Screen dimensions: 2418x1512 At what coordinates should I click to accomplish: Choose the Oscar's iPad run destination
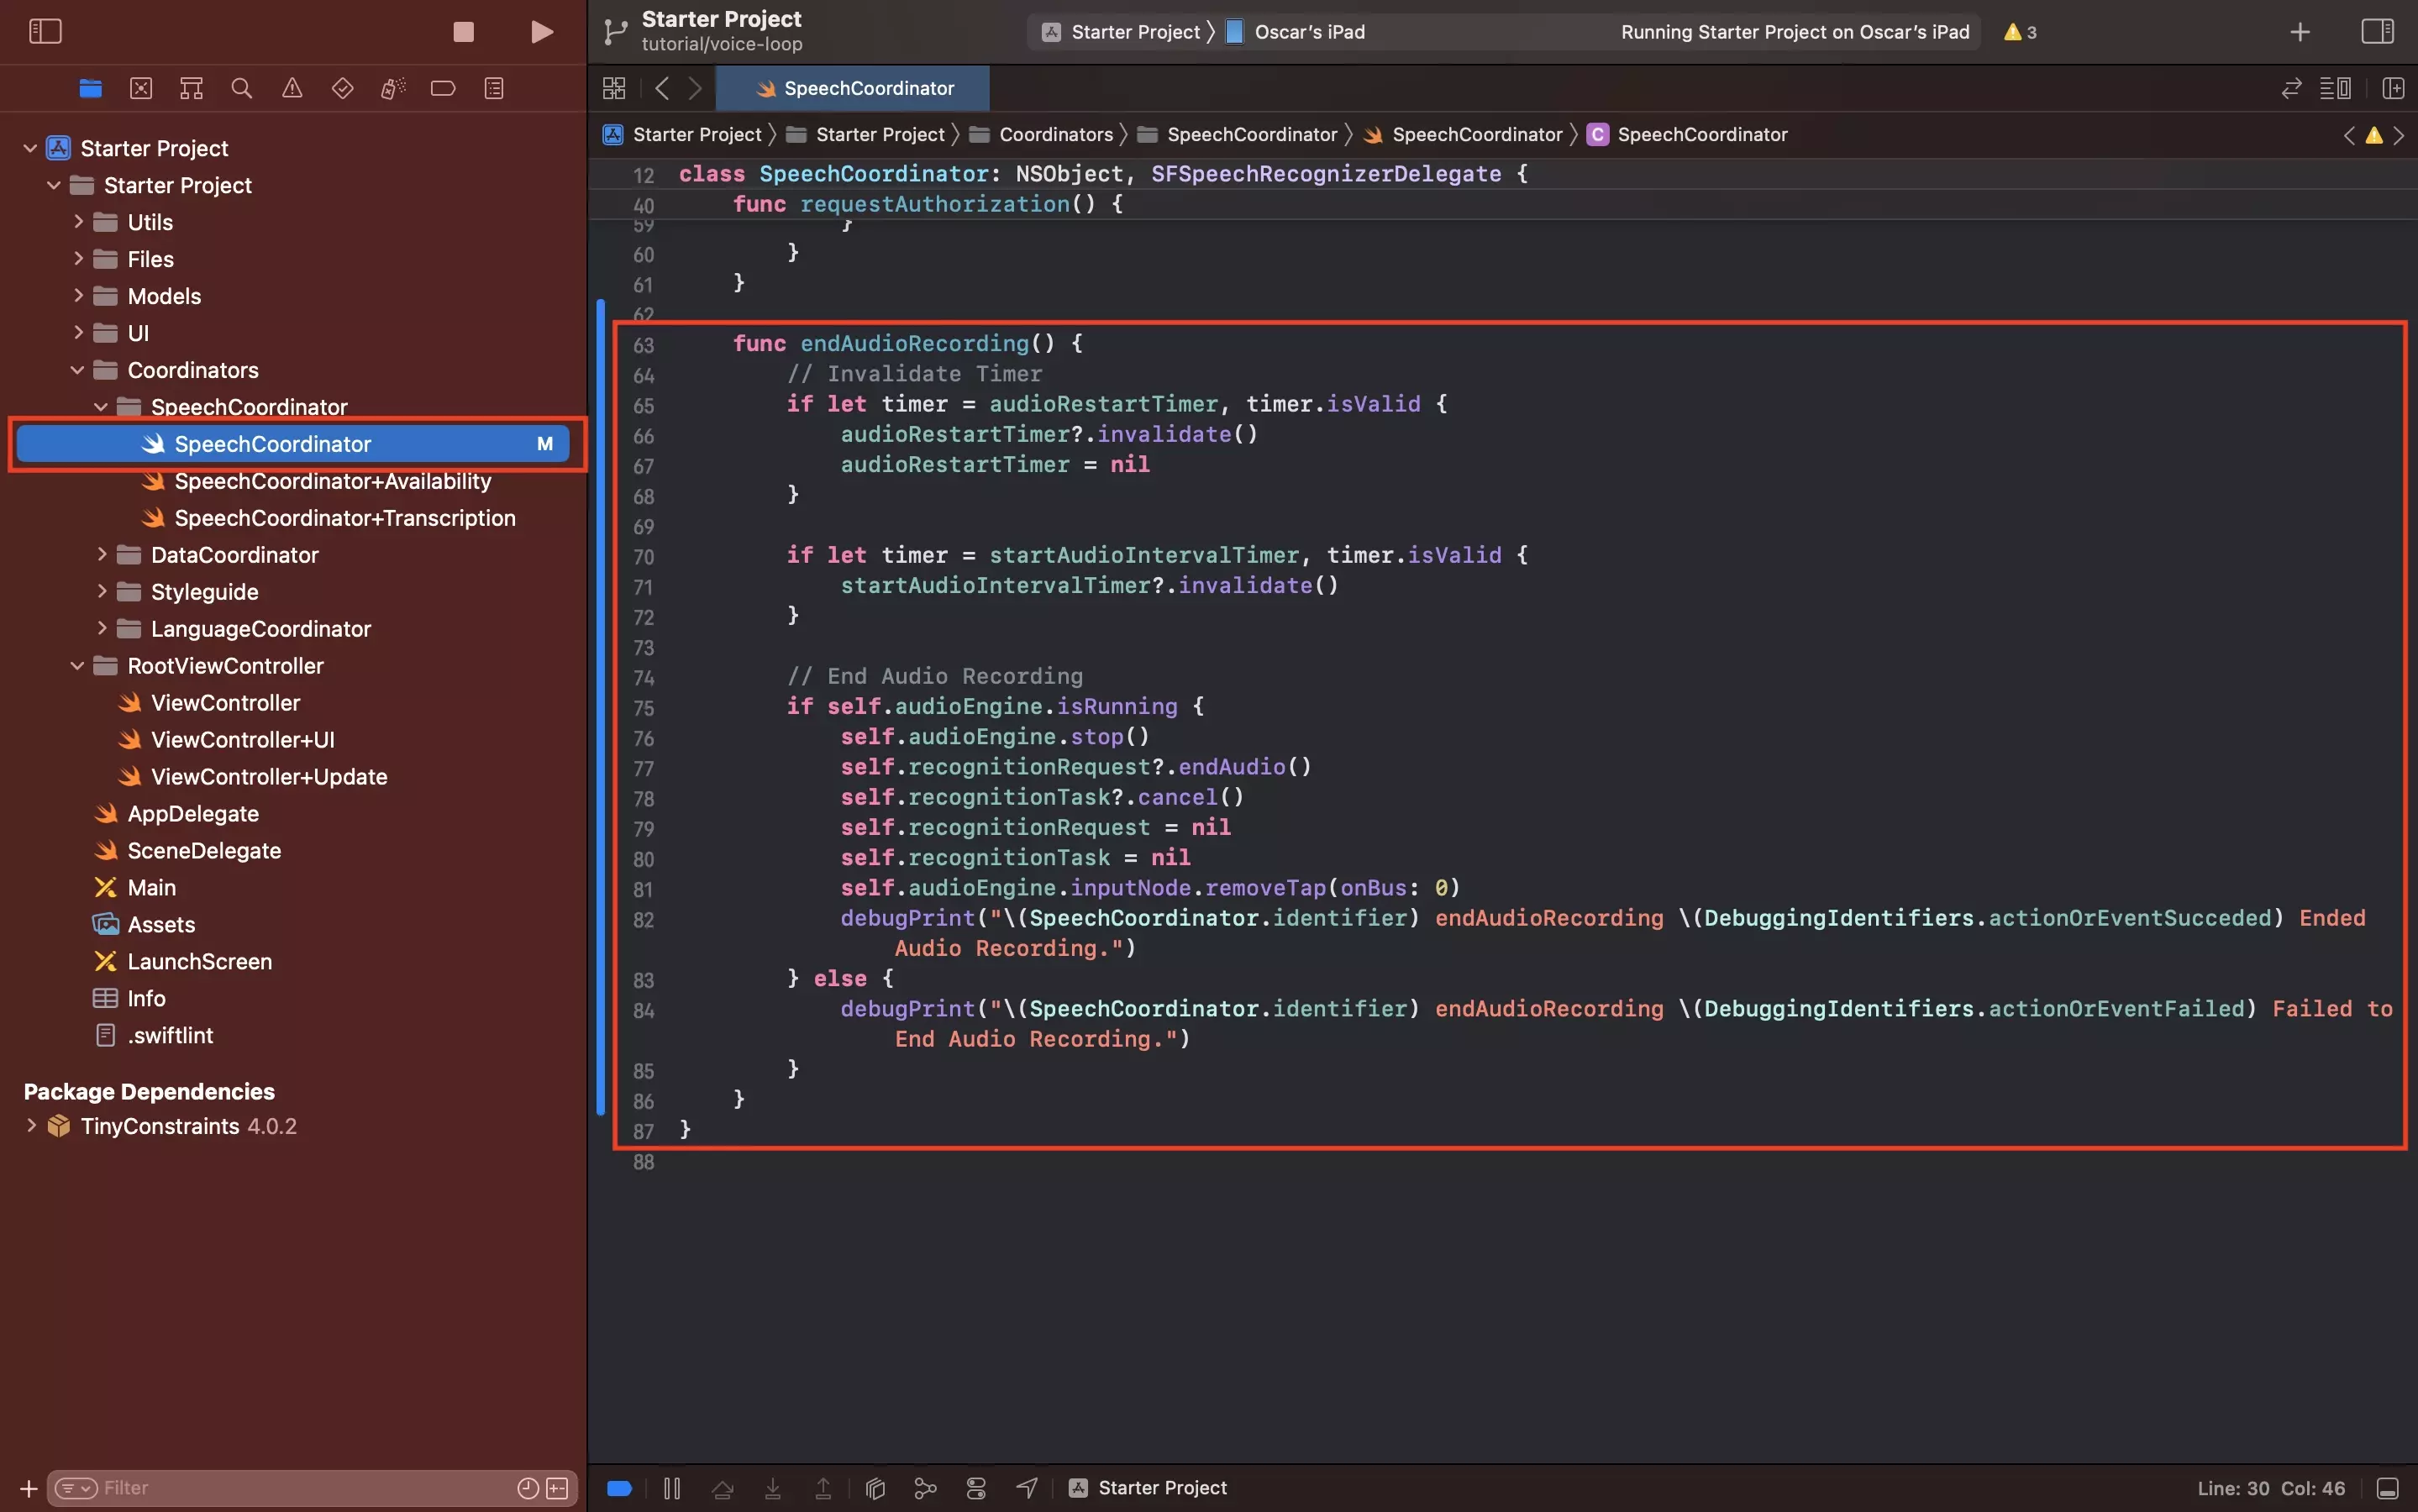click(x=1295, y=32)
